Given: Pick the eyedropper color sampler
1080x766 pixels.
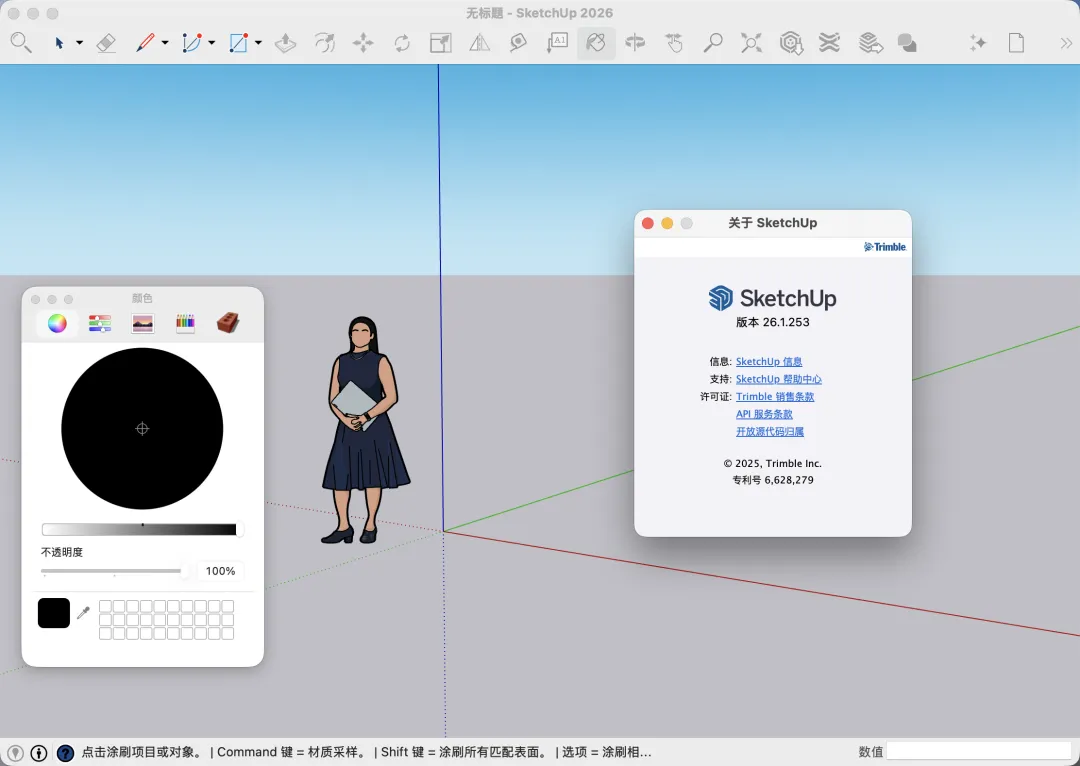Looking at the screenshot, I should tap(83, 612).
